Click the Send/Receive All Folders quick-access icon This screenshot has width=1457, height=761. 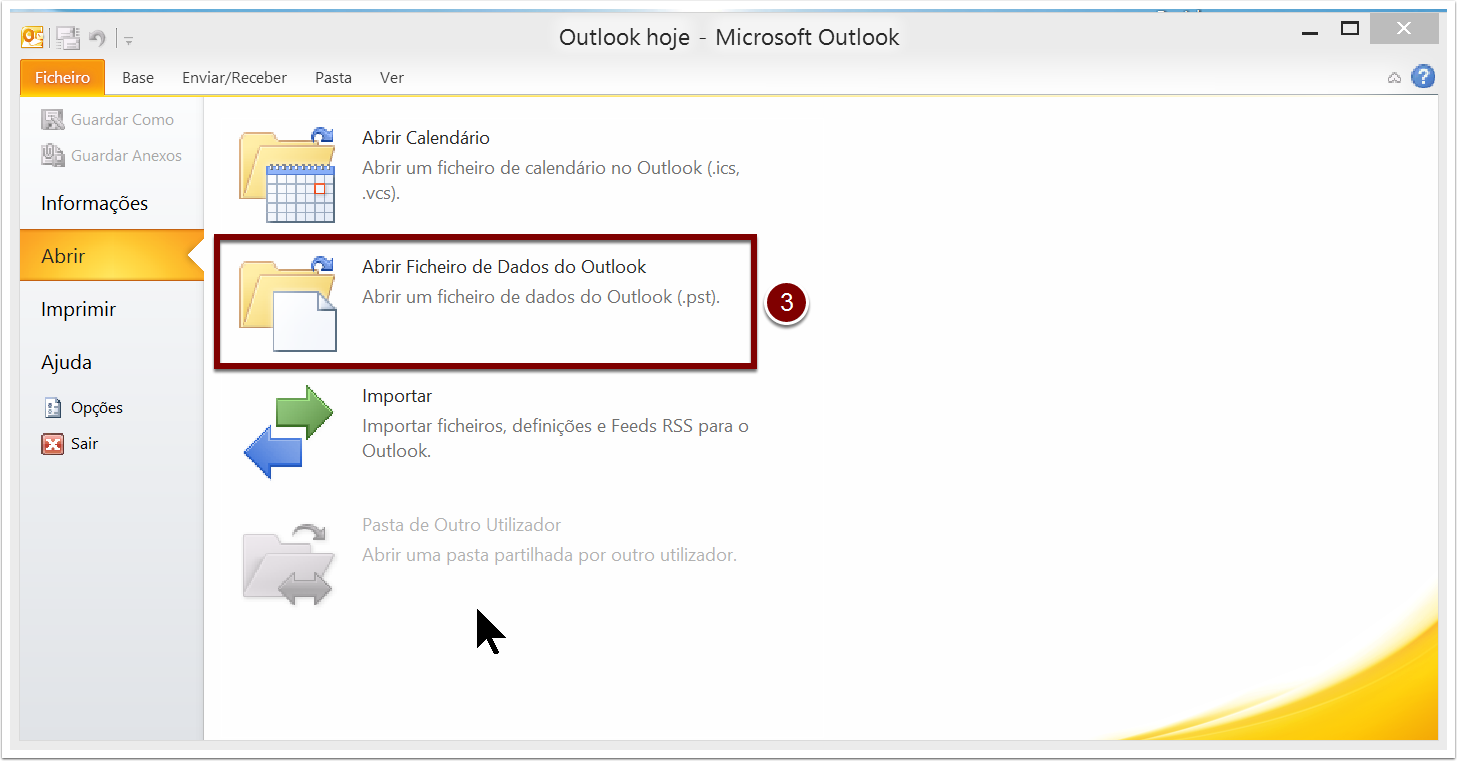pos(67,38)
